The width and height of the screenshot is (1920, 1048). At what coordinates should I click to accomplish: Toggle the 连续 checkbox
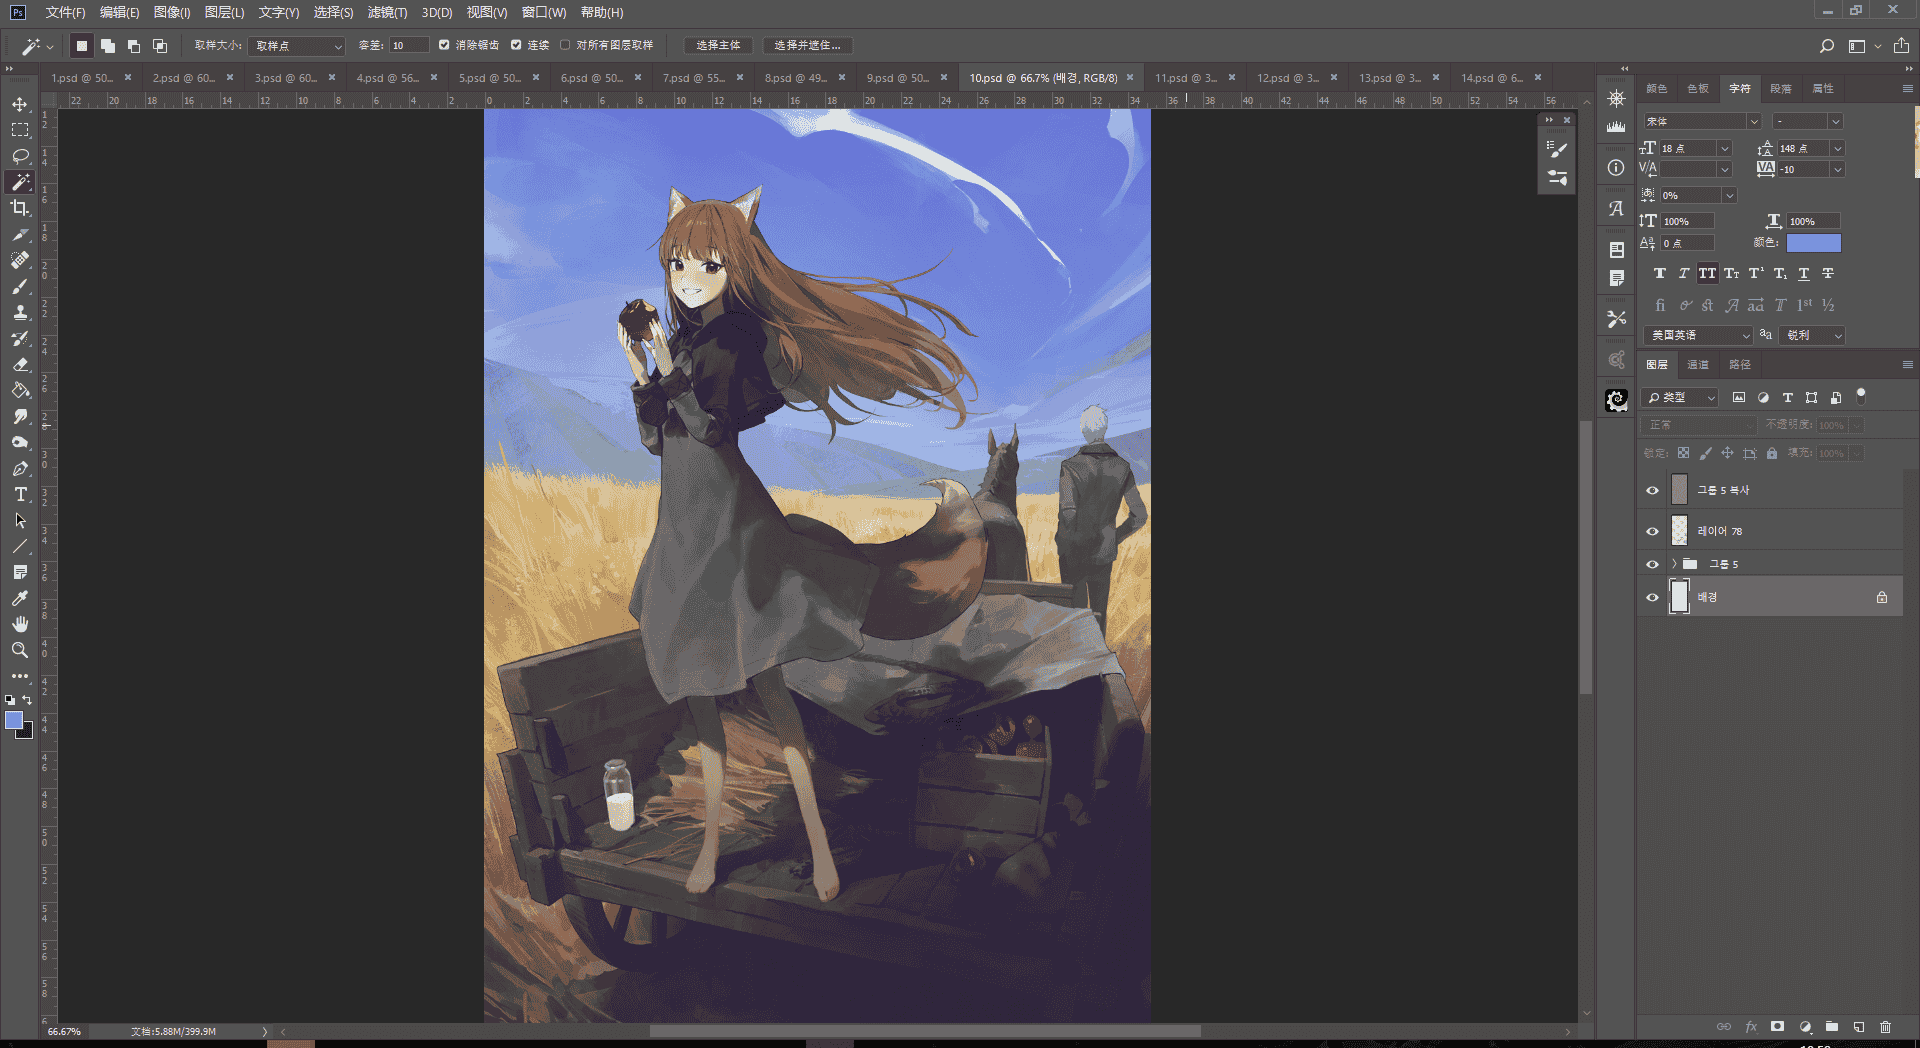[516, 45]
